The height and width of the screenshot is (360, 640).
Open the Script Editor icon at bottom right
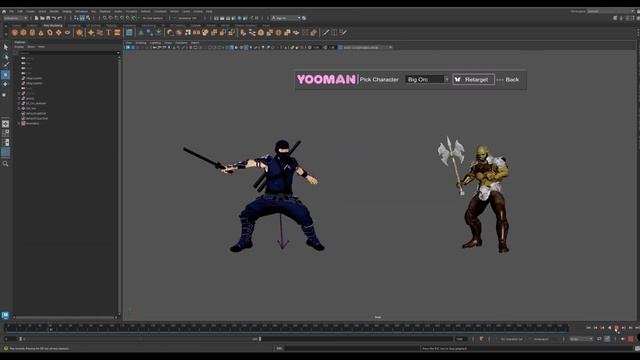[x=637, y=349]
